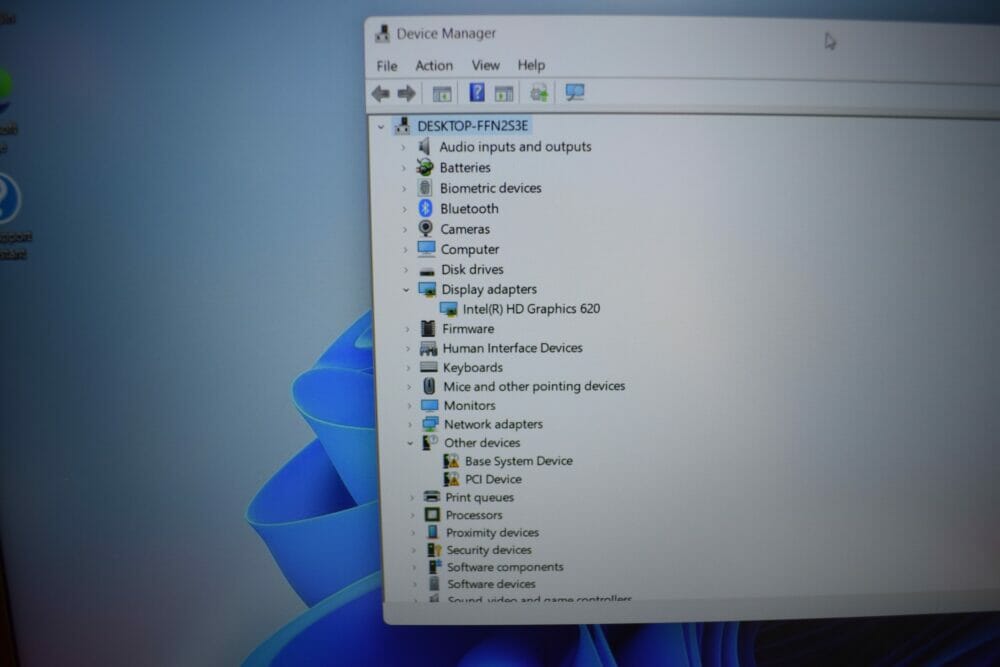
Task: Click the Processors chip icon
Action: pos(432,514)
